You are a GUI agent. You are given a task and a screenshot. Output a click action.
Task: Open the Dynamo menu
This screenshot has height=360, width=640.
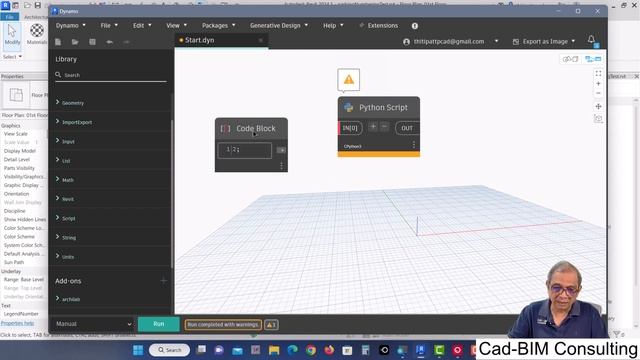(x=71, y=25)
